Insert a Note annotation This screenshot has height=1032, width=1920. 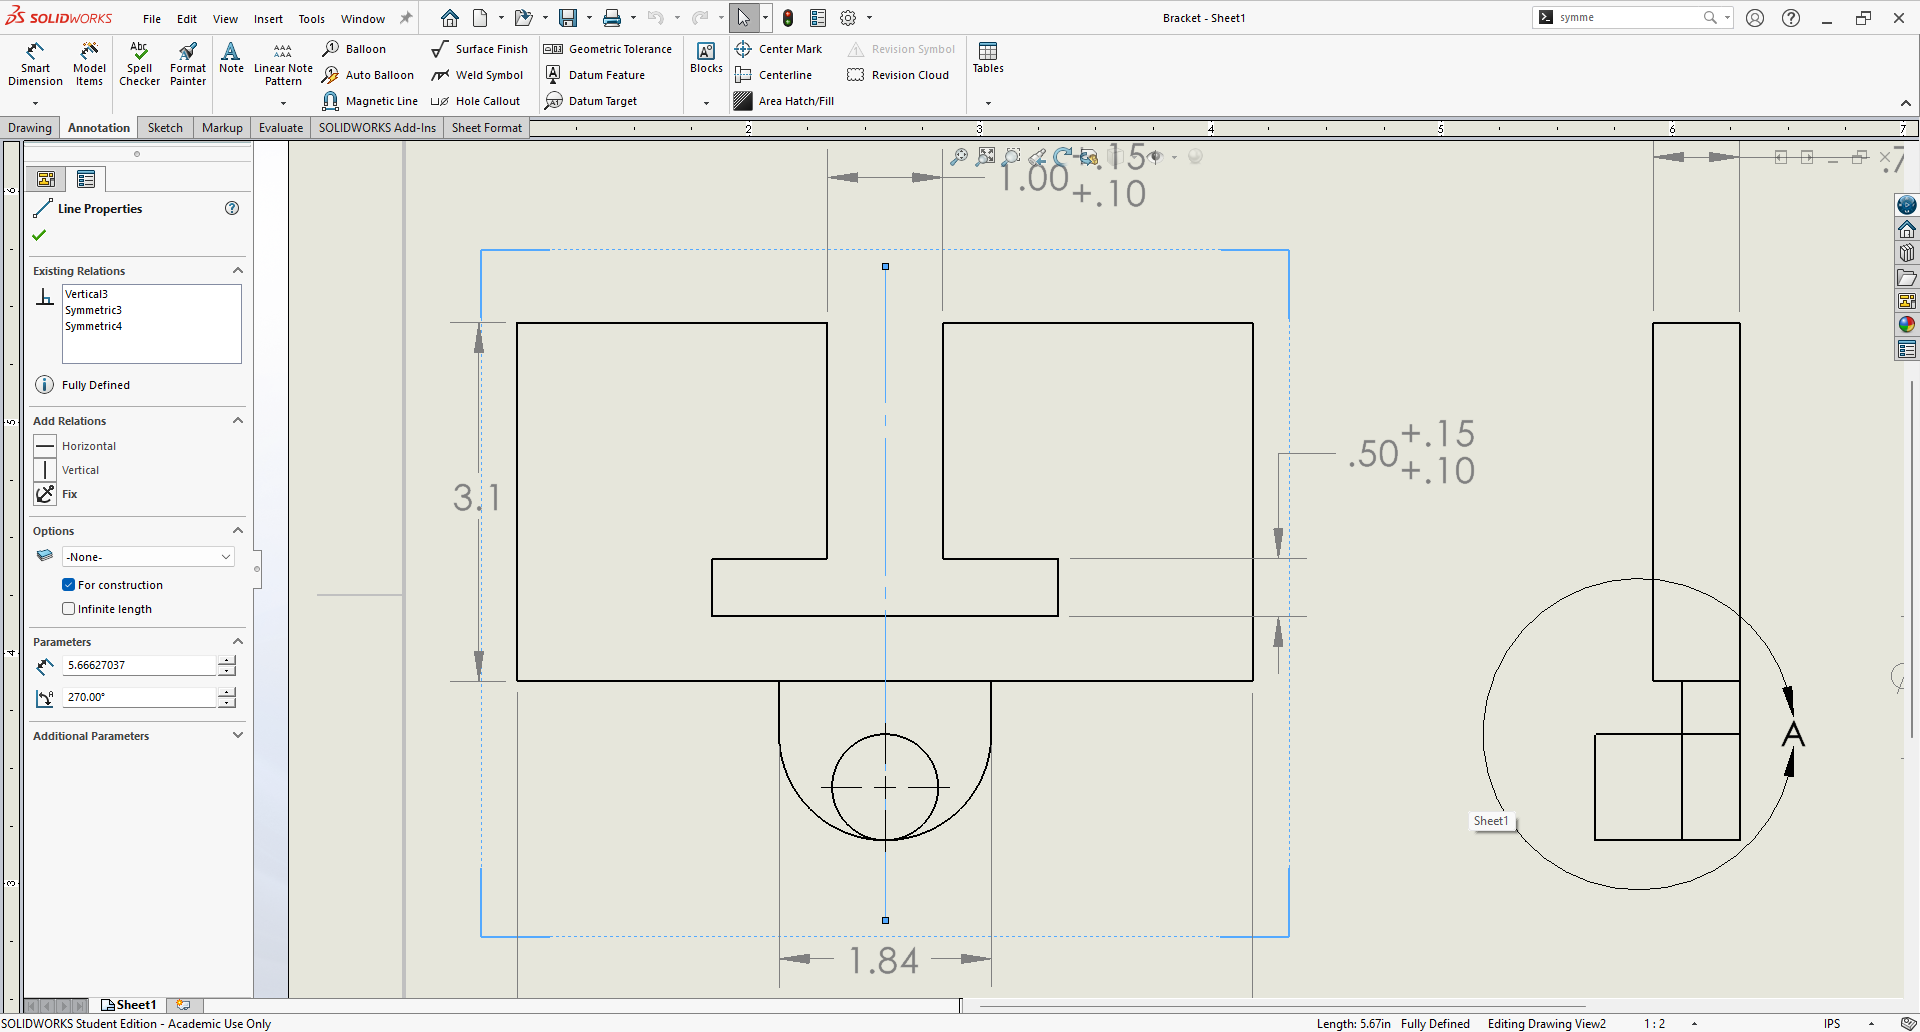(x=231, y=58)
